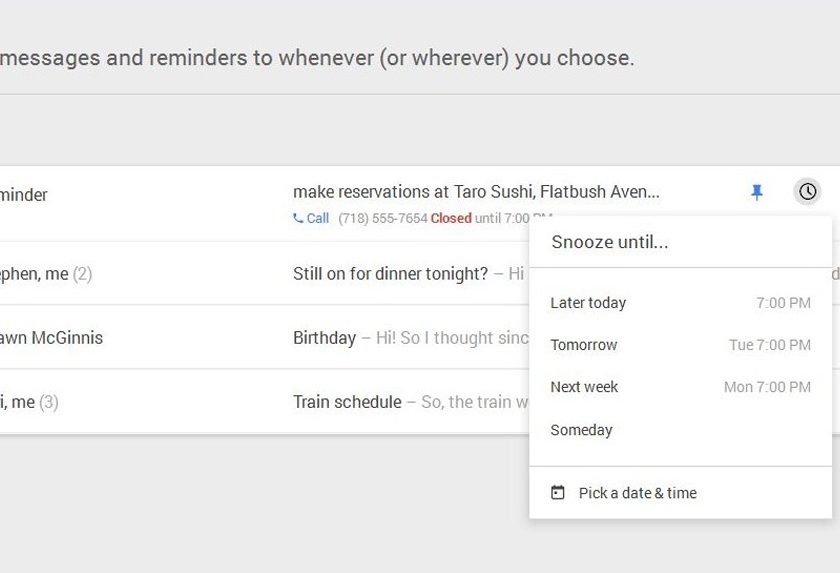Click the calendar icon in snooze menu
The width and height of the screenshot is (840, 573).
[558, 493]
